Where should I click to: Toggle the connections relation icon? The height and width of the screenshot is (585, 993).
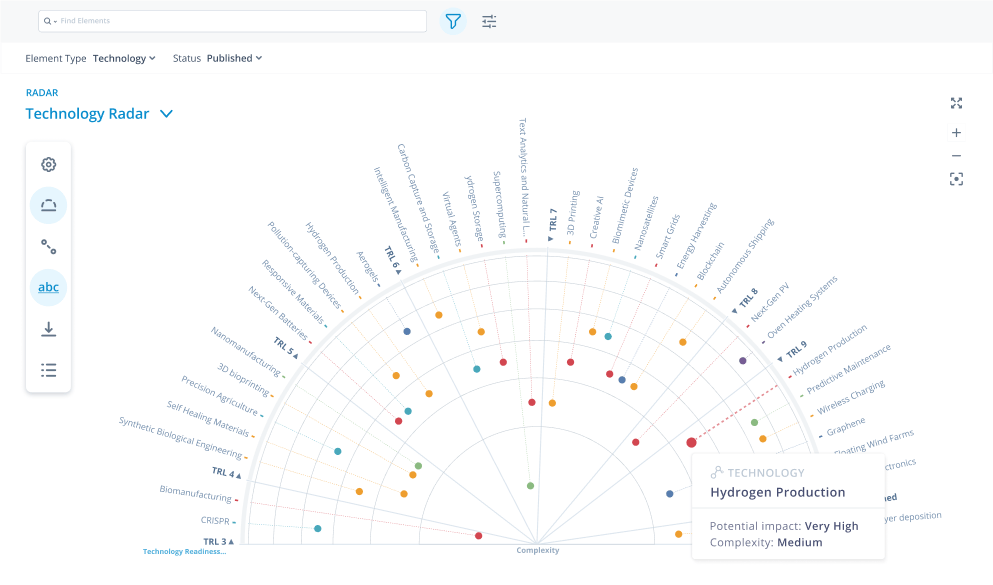tap(49, 246)
